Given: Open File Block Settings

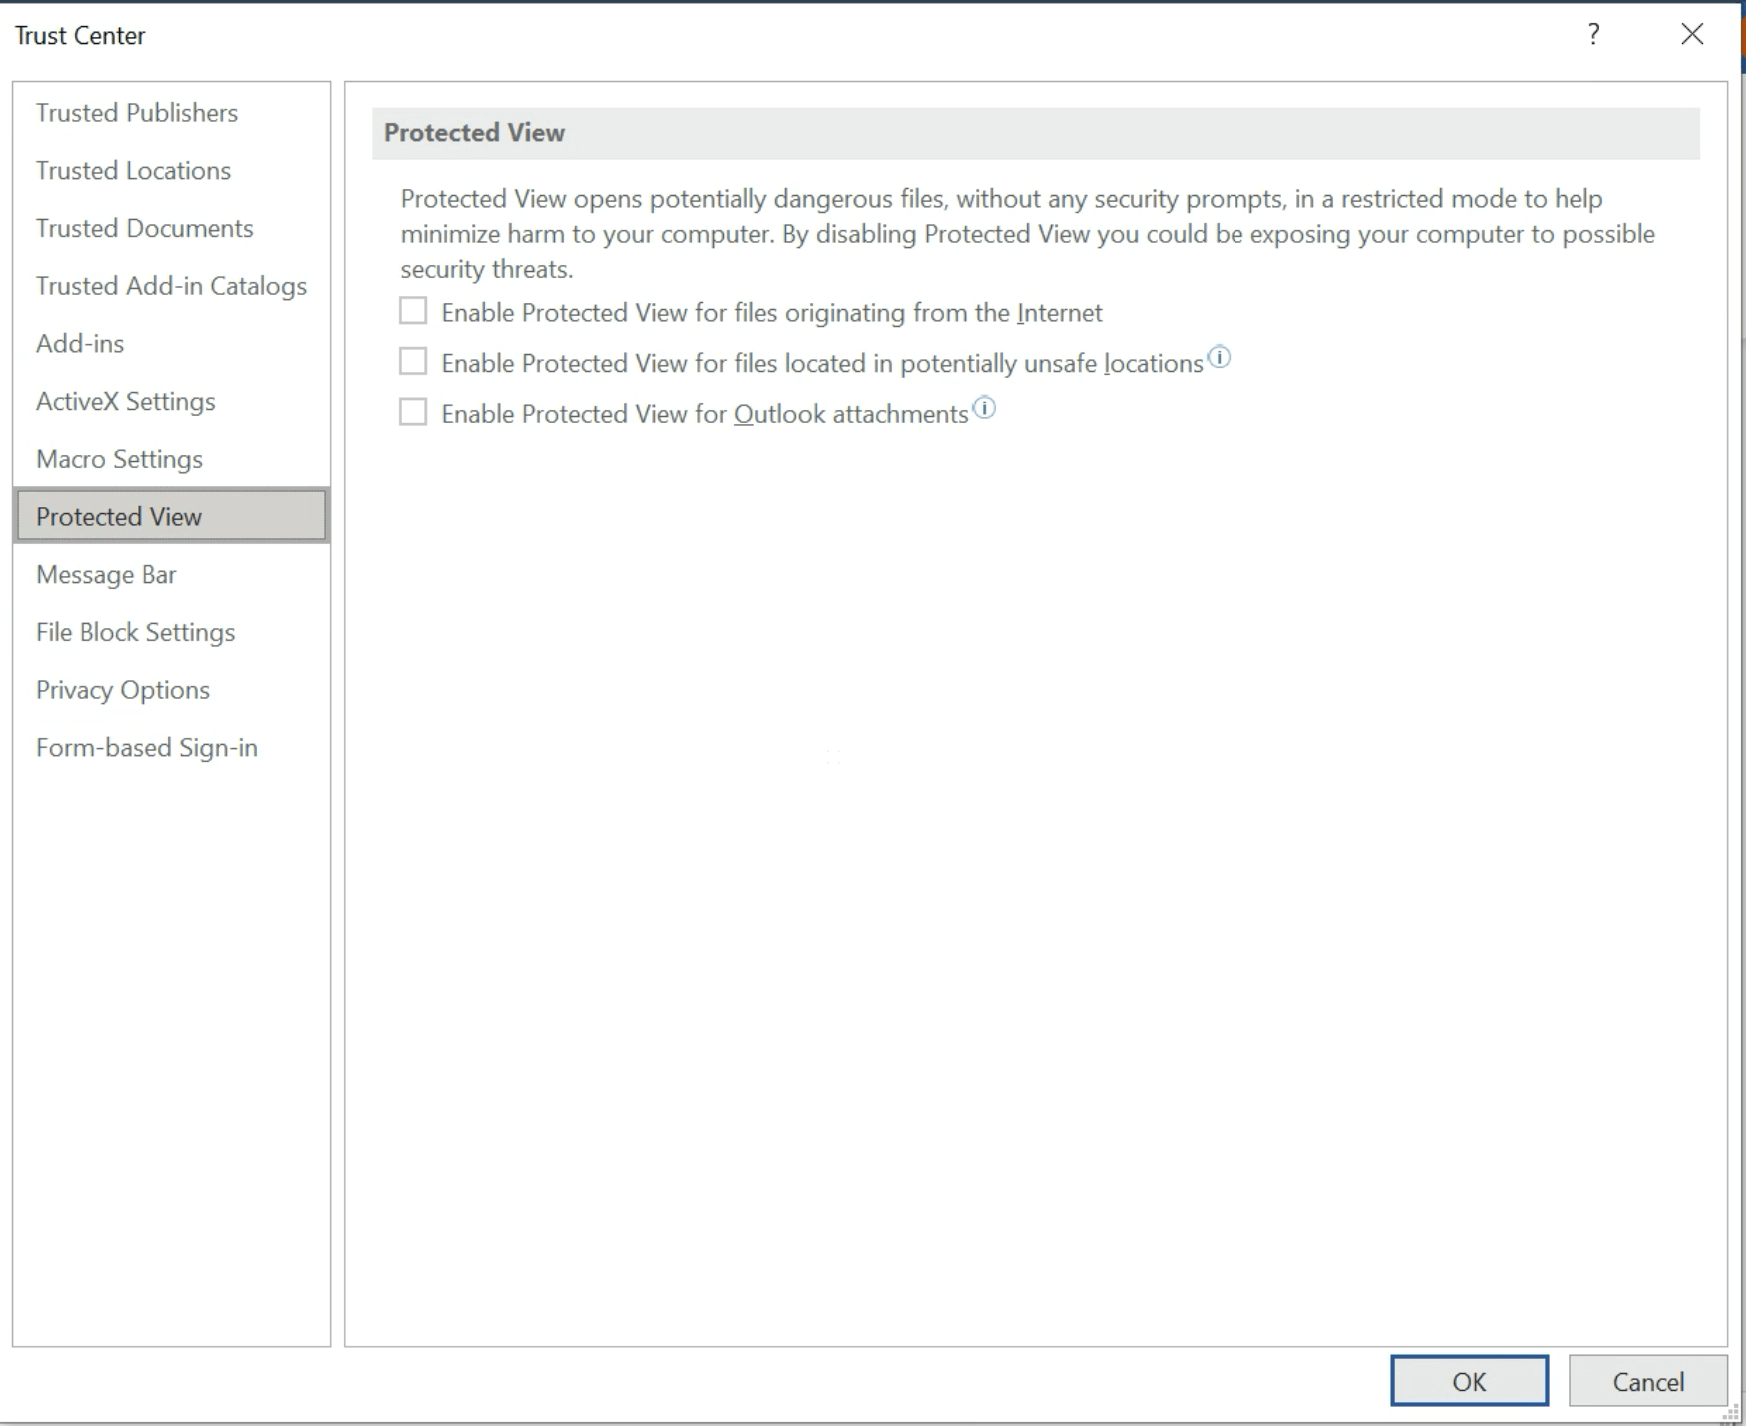Looking at the screenshot, I should click(x=171, y=632).
